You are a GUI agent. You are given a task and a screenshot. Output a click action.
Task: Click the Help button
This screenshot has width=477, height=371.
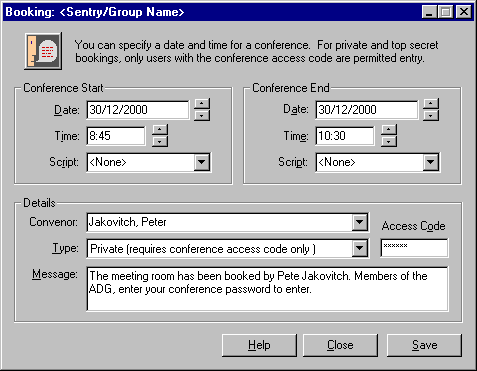click(259, 345)
